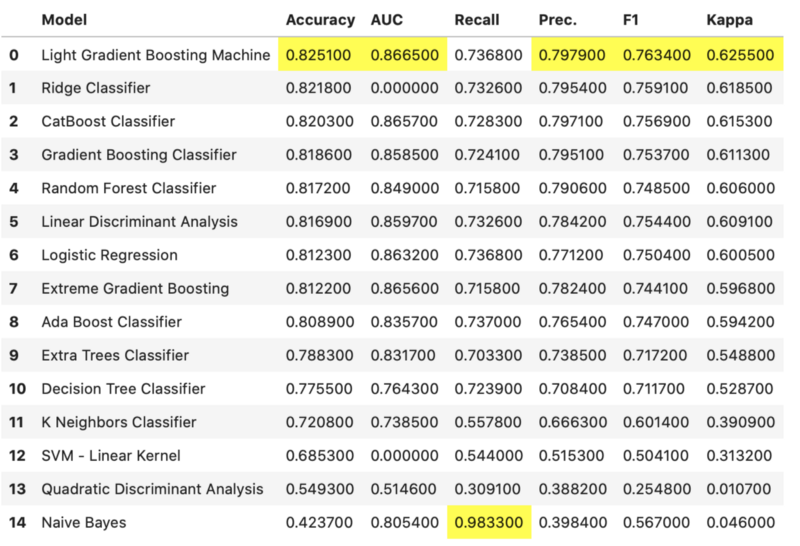Click highlighted accuracy value 0.825100
The image size is (800, 546).
pos(319,55)
